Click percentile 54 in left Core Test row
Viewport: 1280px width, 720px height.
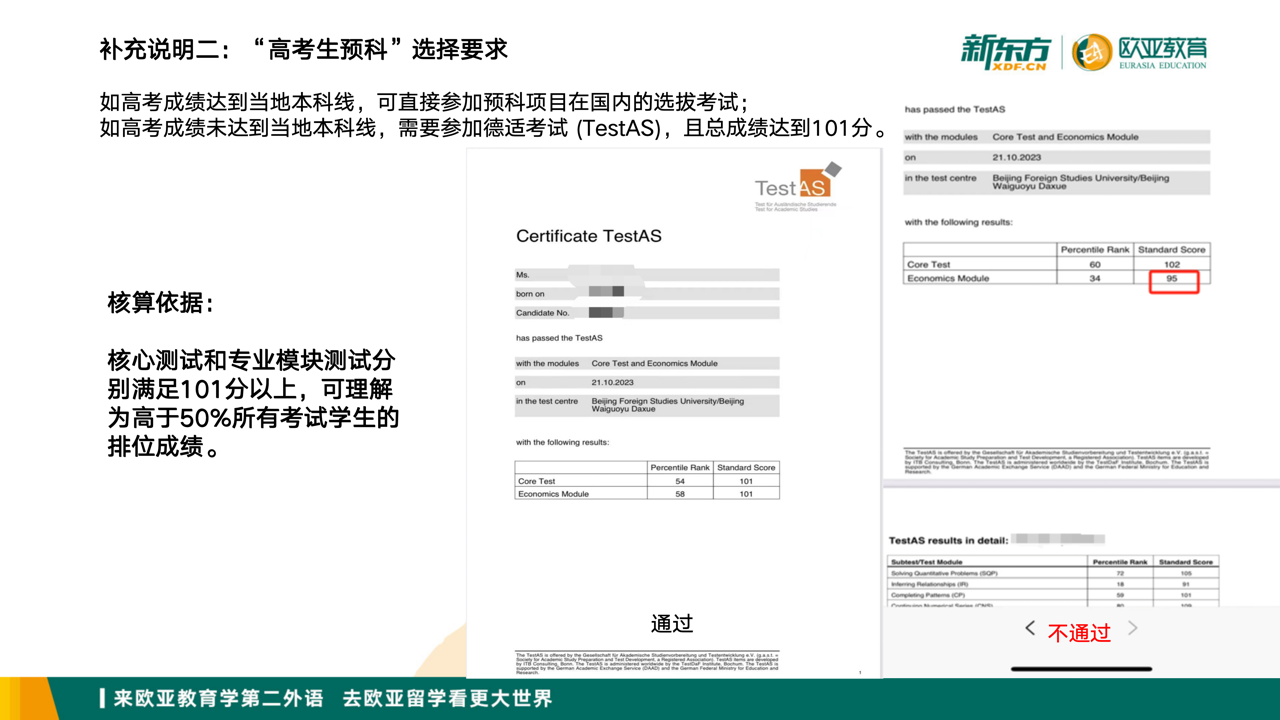[x=680, y=481]
